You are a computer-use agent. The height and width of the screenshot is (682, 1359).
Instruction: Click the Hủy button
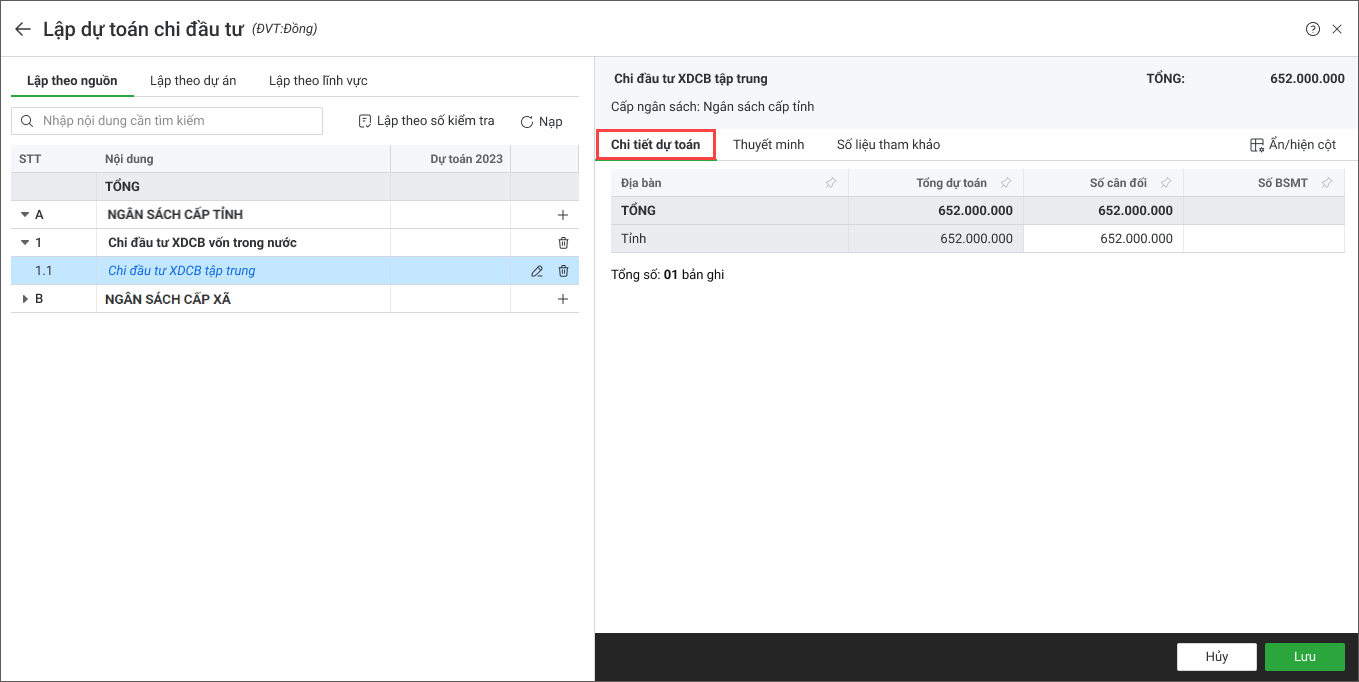pyautogui.click(x=1216, y=656)
